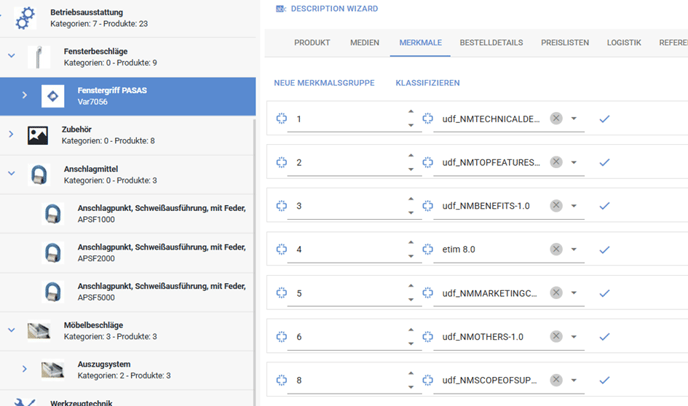Click the checkmark for udf_NMOTHERS-1.0 row
The height and width of the screenshot is (406, 688).
(604, 336)
